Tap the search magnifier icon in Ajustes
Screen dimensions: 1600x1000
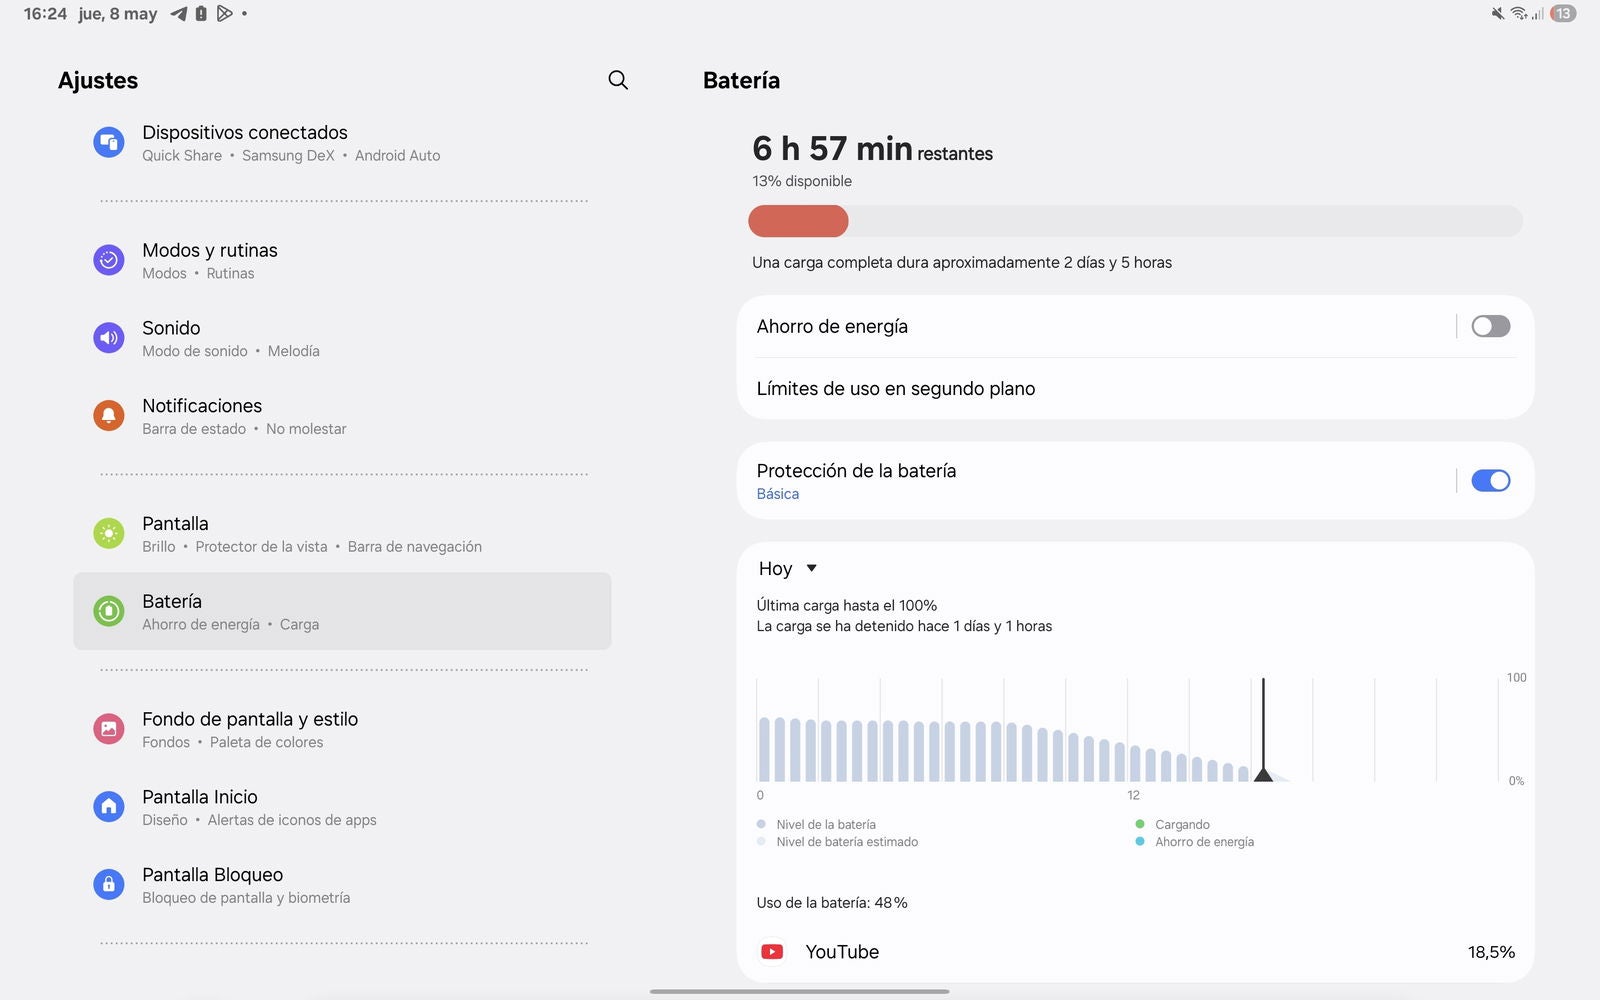pos(618,80)
